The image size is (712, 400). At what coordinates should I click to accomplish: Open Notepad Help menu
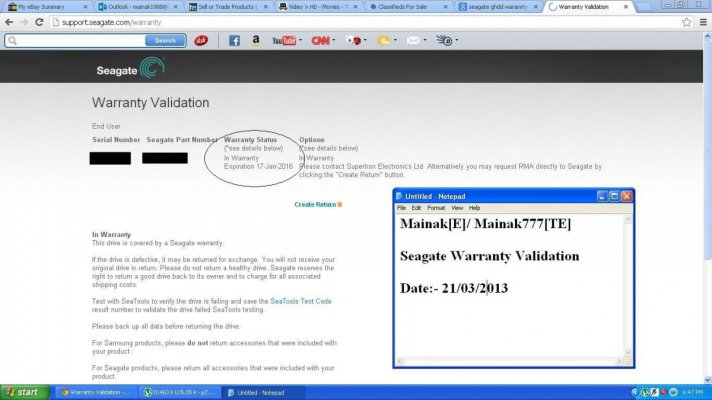[x=475, y=208]
